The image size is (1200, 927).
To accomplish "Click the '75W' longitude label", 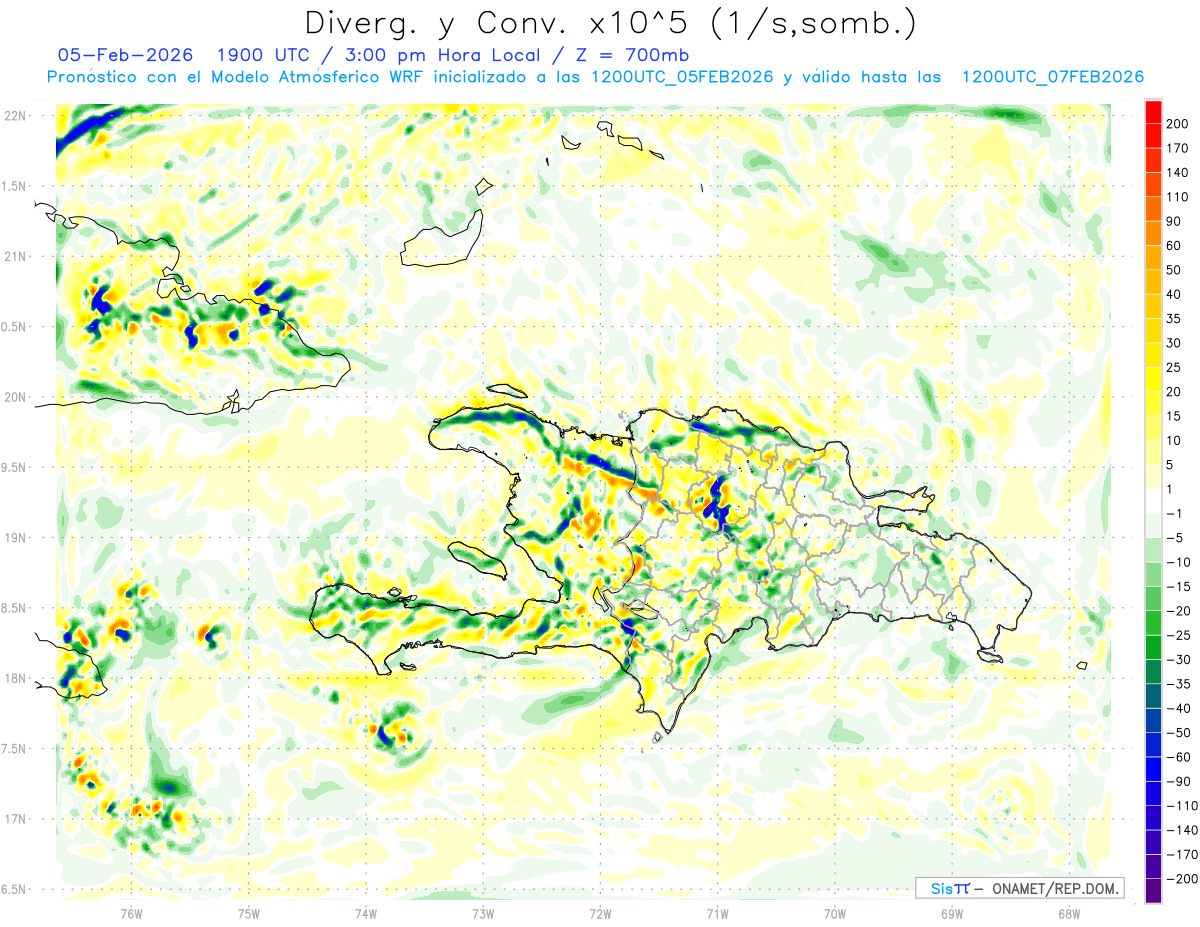I will tap(248, 914).
